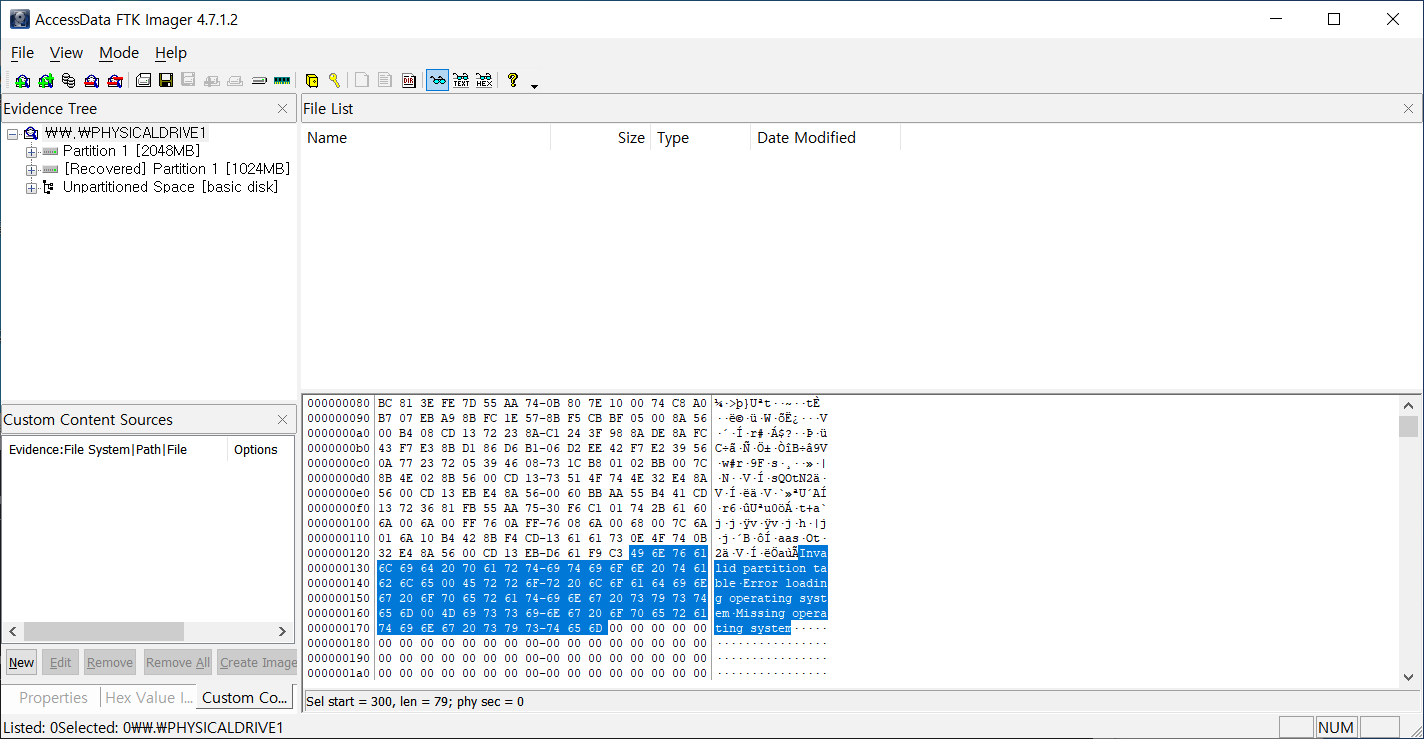Click the disabled Edit button
Viewport: 1424px width, 739px height.
[61, 662]
